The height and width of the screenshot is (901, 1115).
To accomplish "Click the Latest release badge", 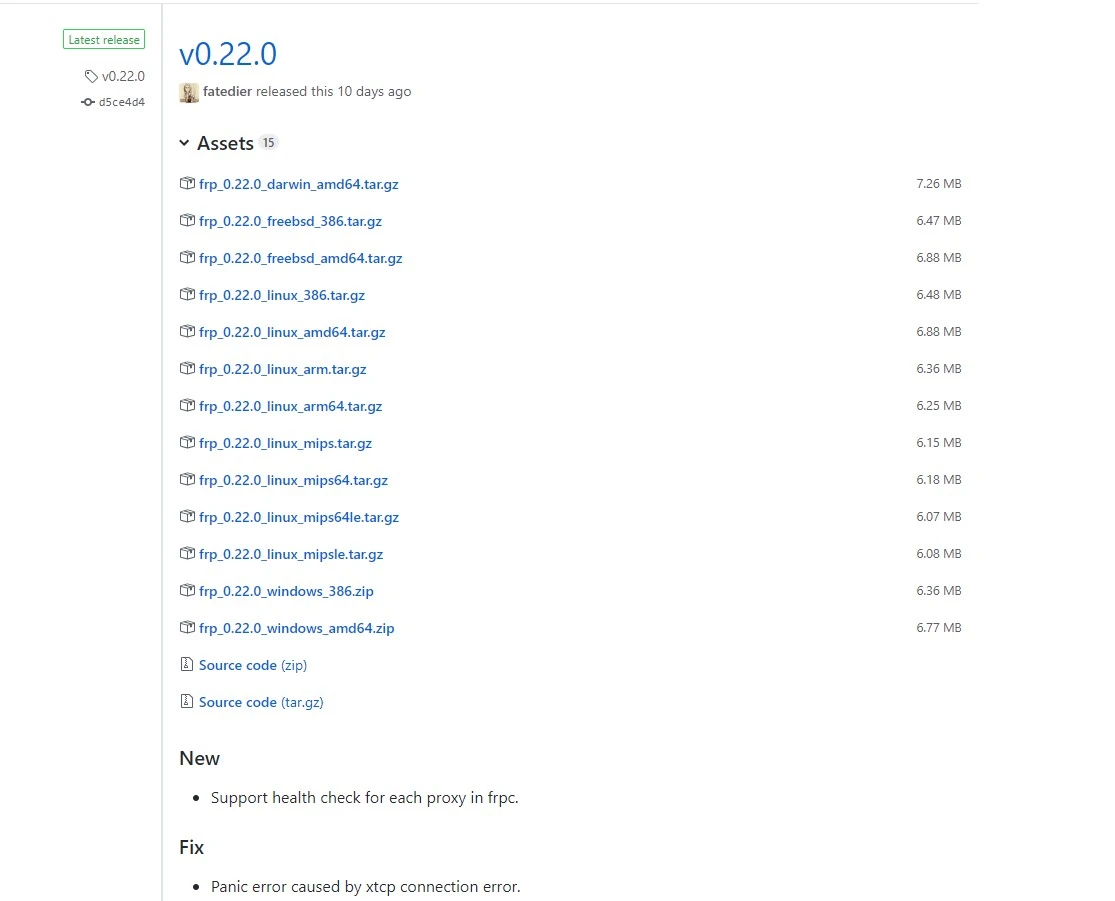I will 104,40.
